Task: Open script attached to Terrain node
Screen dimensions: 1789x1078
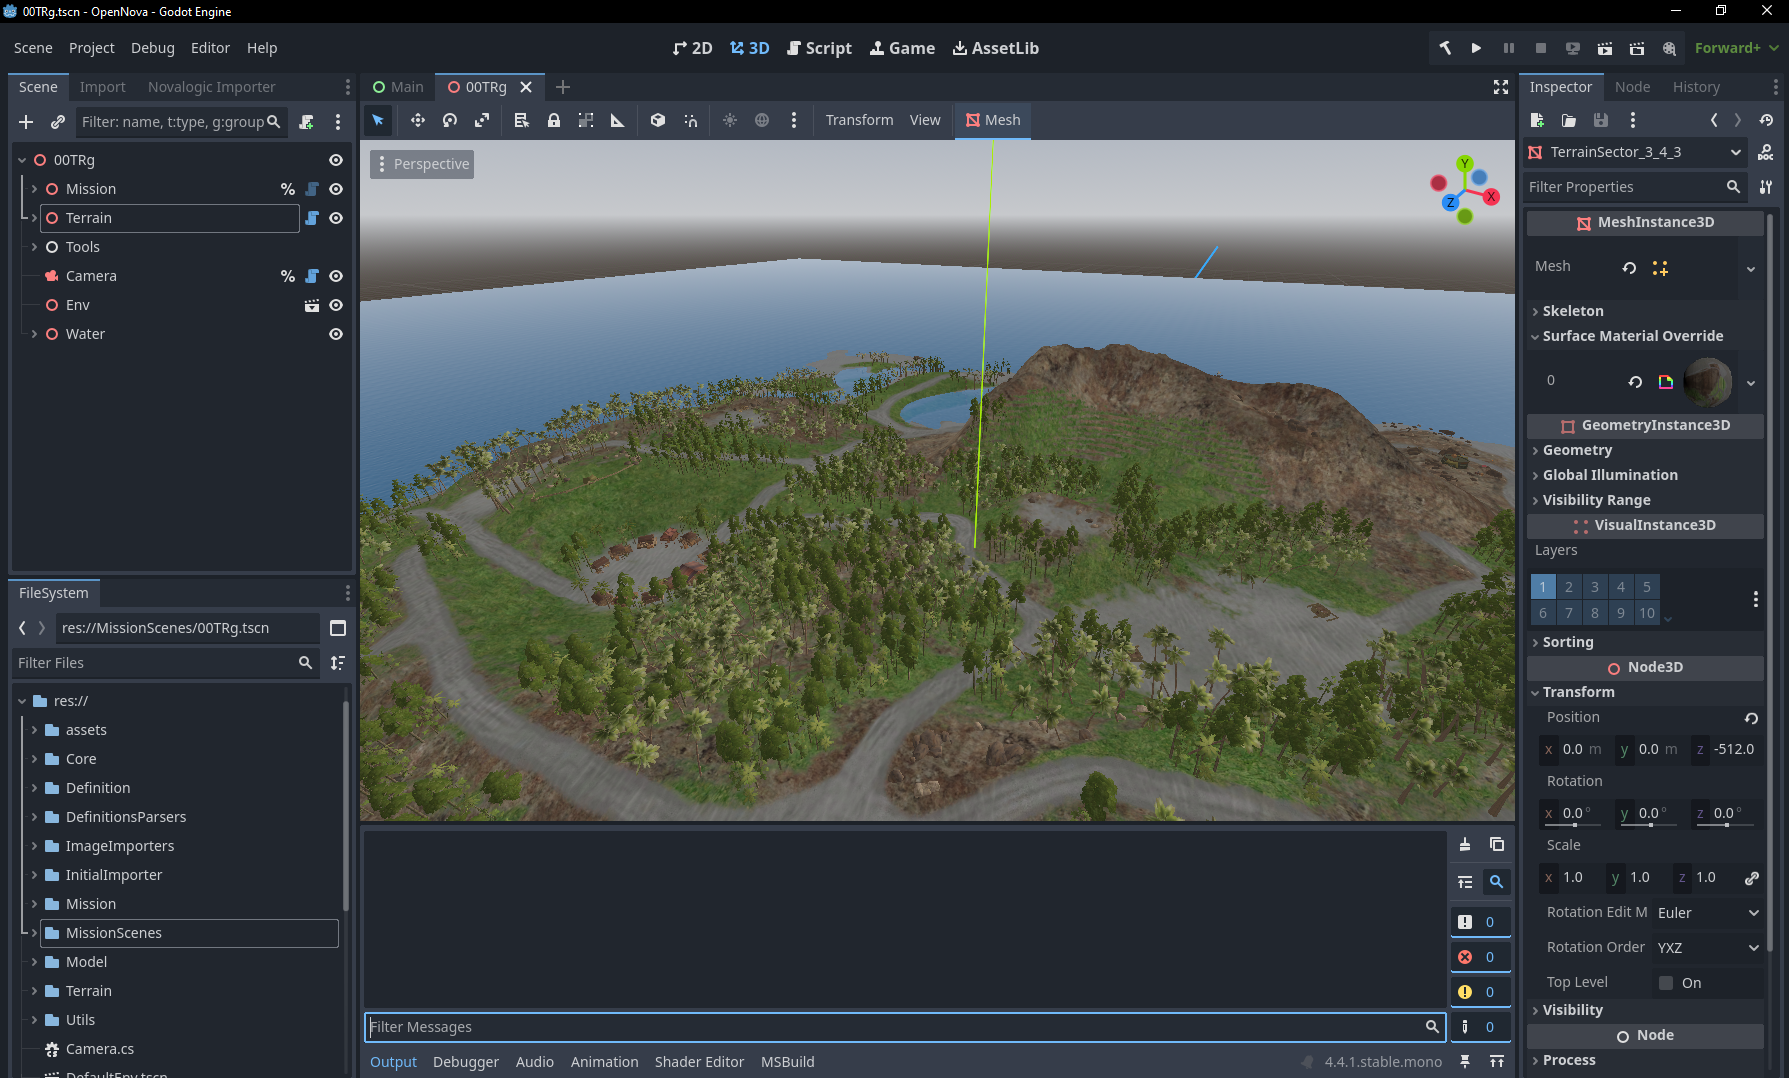Action: click(312, 218)
